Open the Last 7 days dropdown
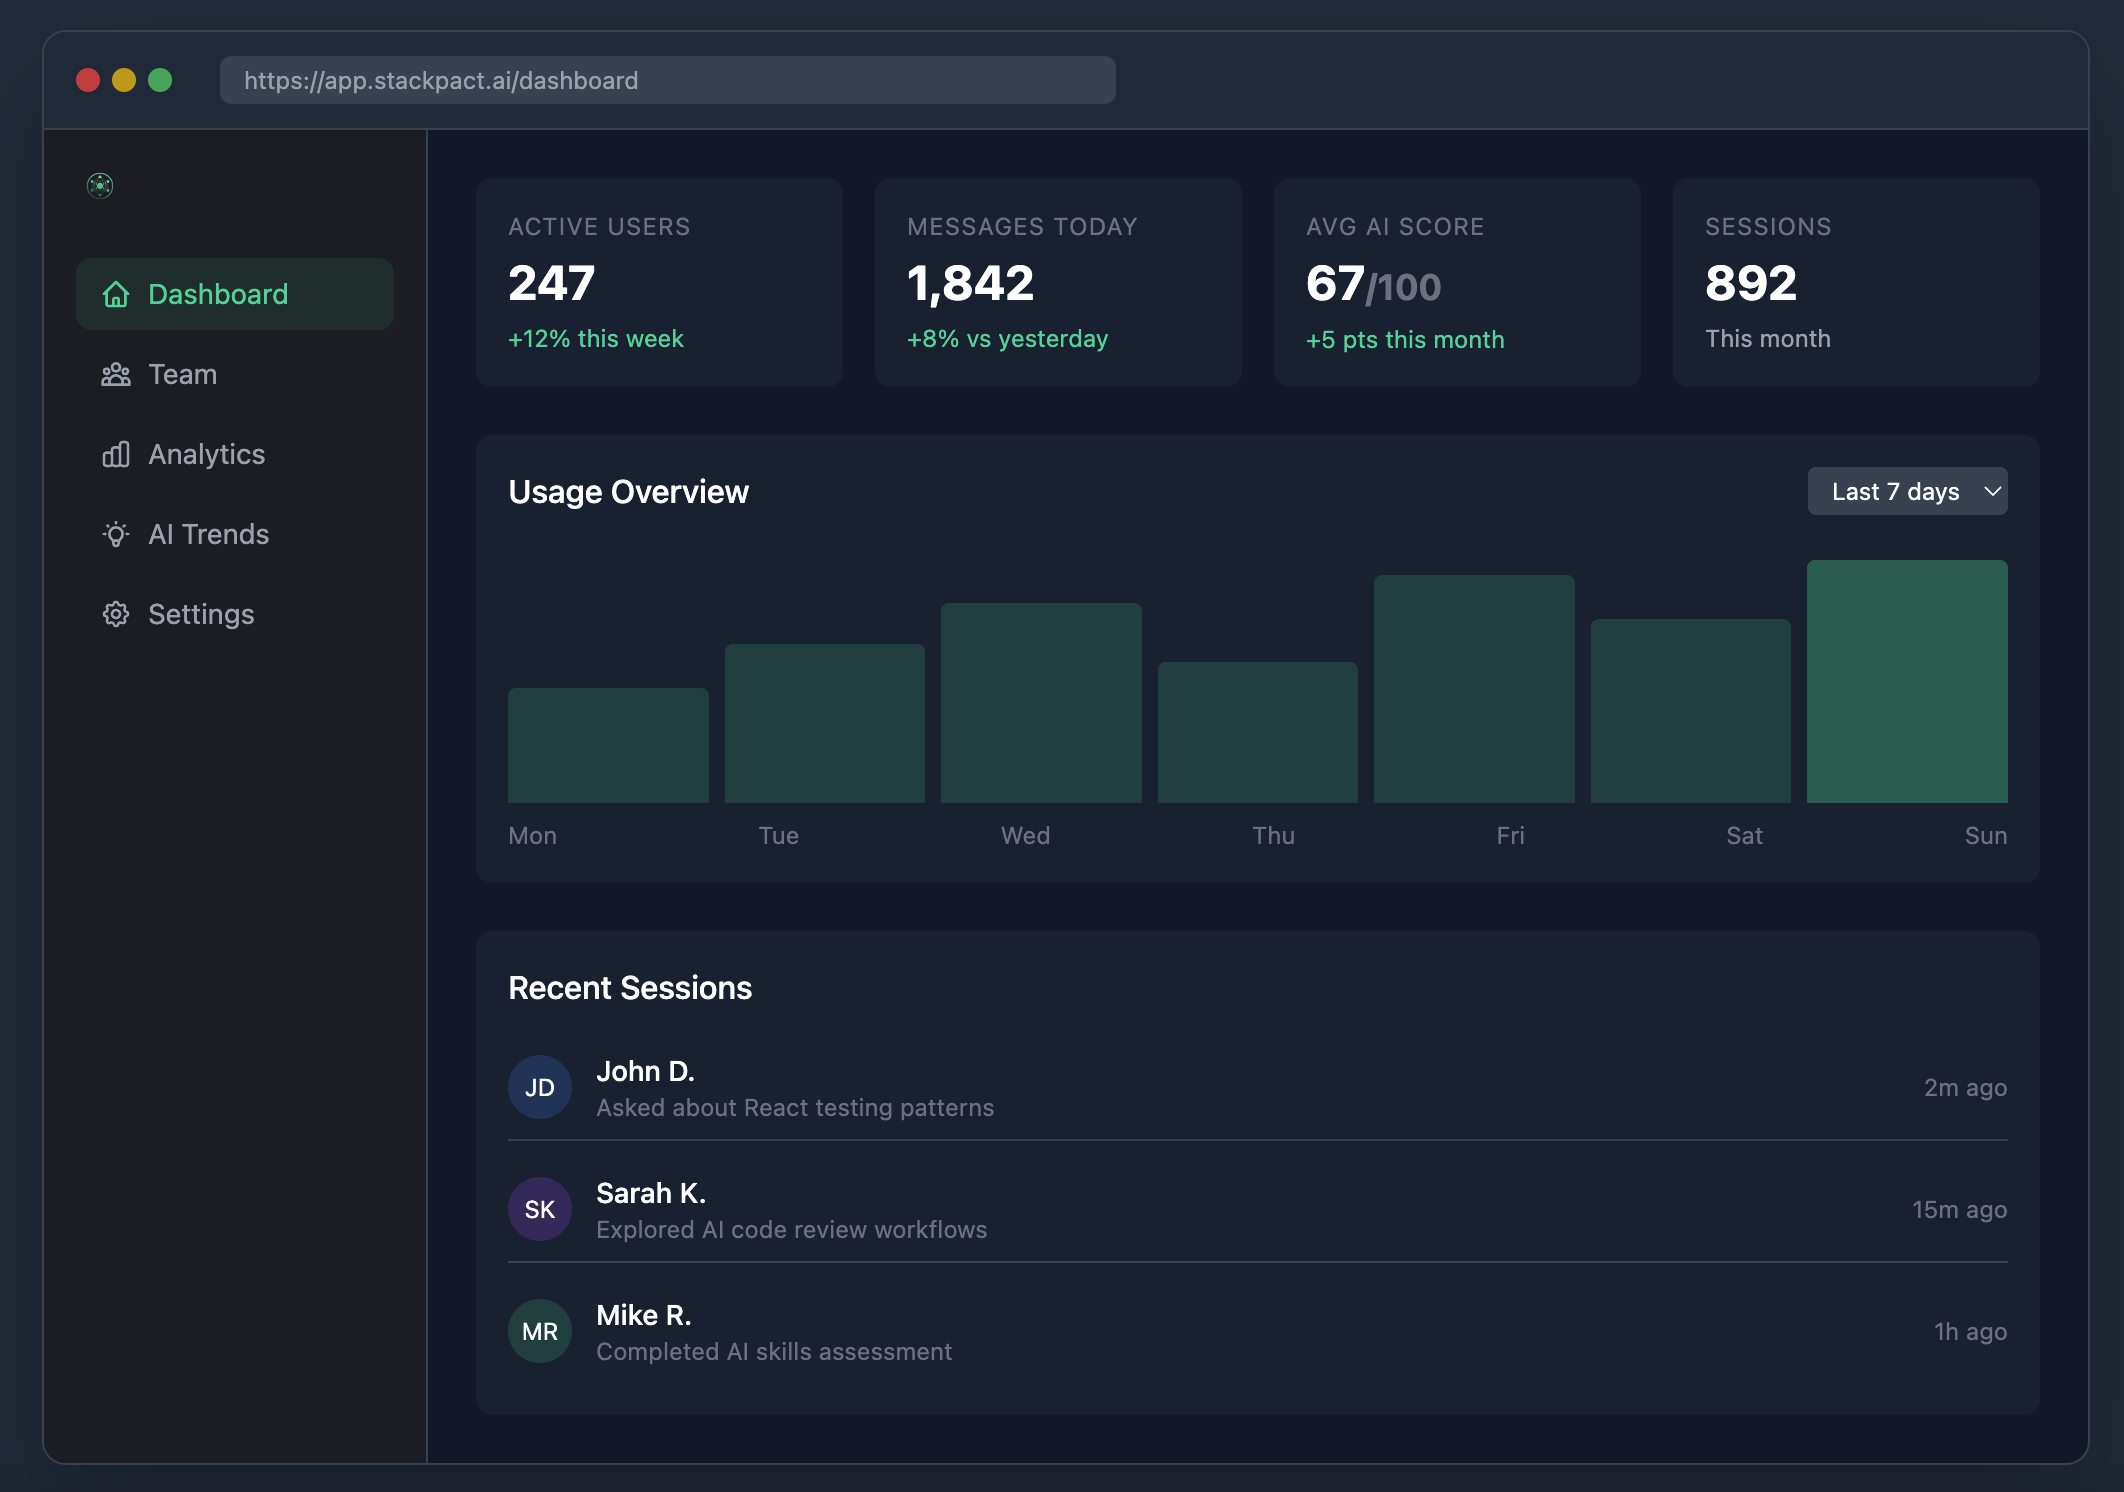 pos(1906,491)
